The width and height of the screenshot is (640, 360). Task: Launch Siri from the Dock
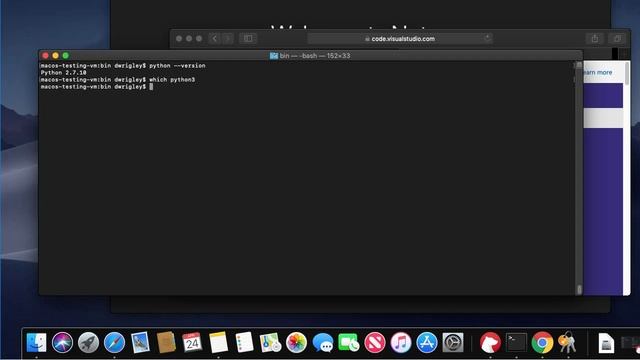[x=62, y=342]
